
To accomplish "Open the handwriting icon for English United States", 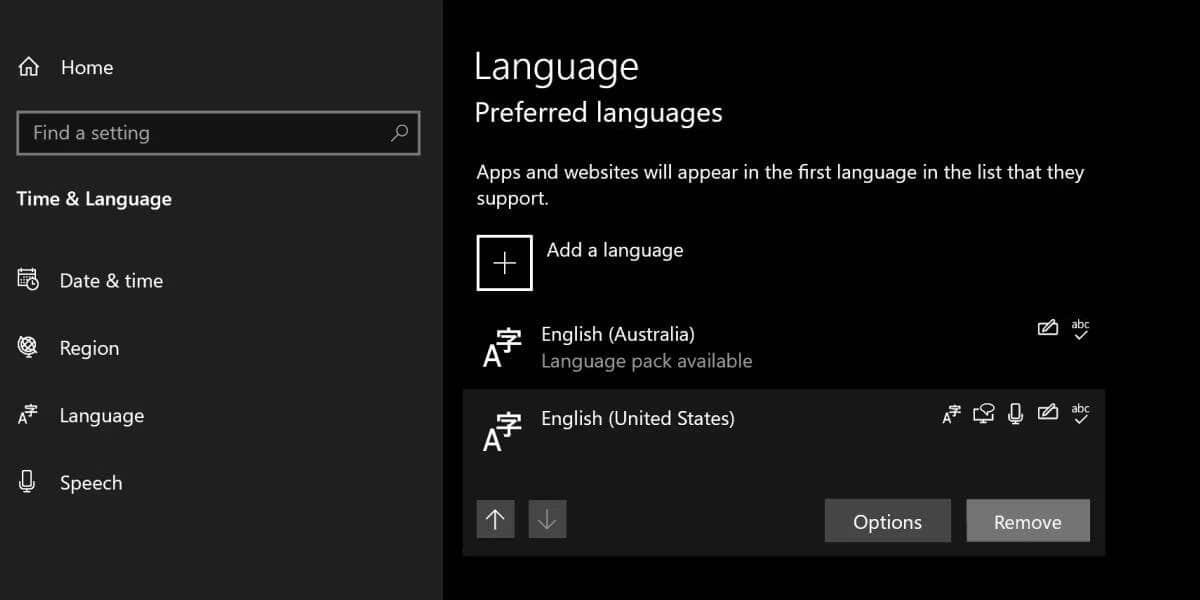I will tap(1047, 412).
